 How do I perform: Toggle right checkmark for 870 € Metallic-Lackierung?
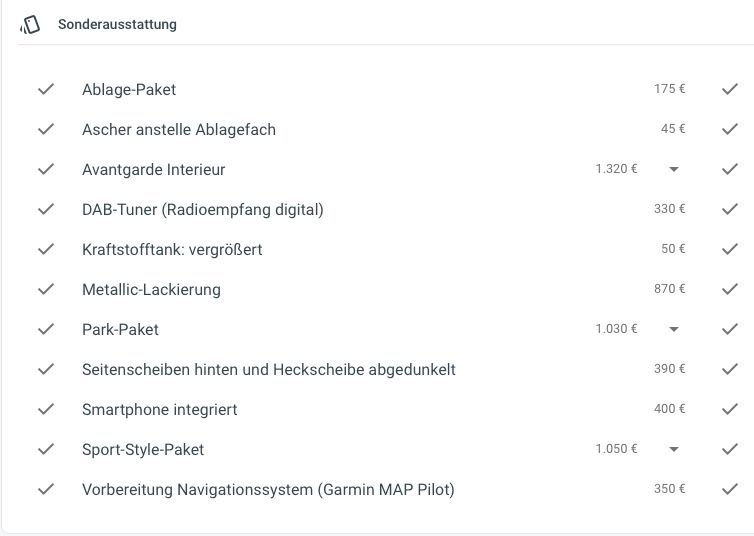point(729,289)
